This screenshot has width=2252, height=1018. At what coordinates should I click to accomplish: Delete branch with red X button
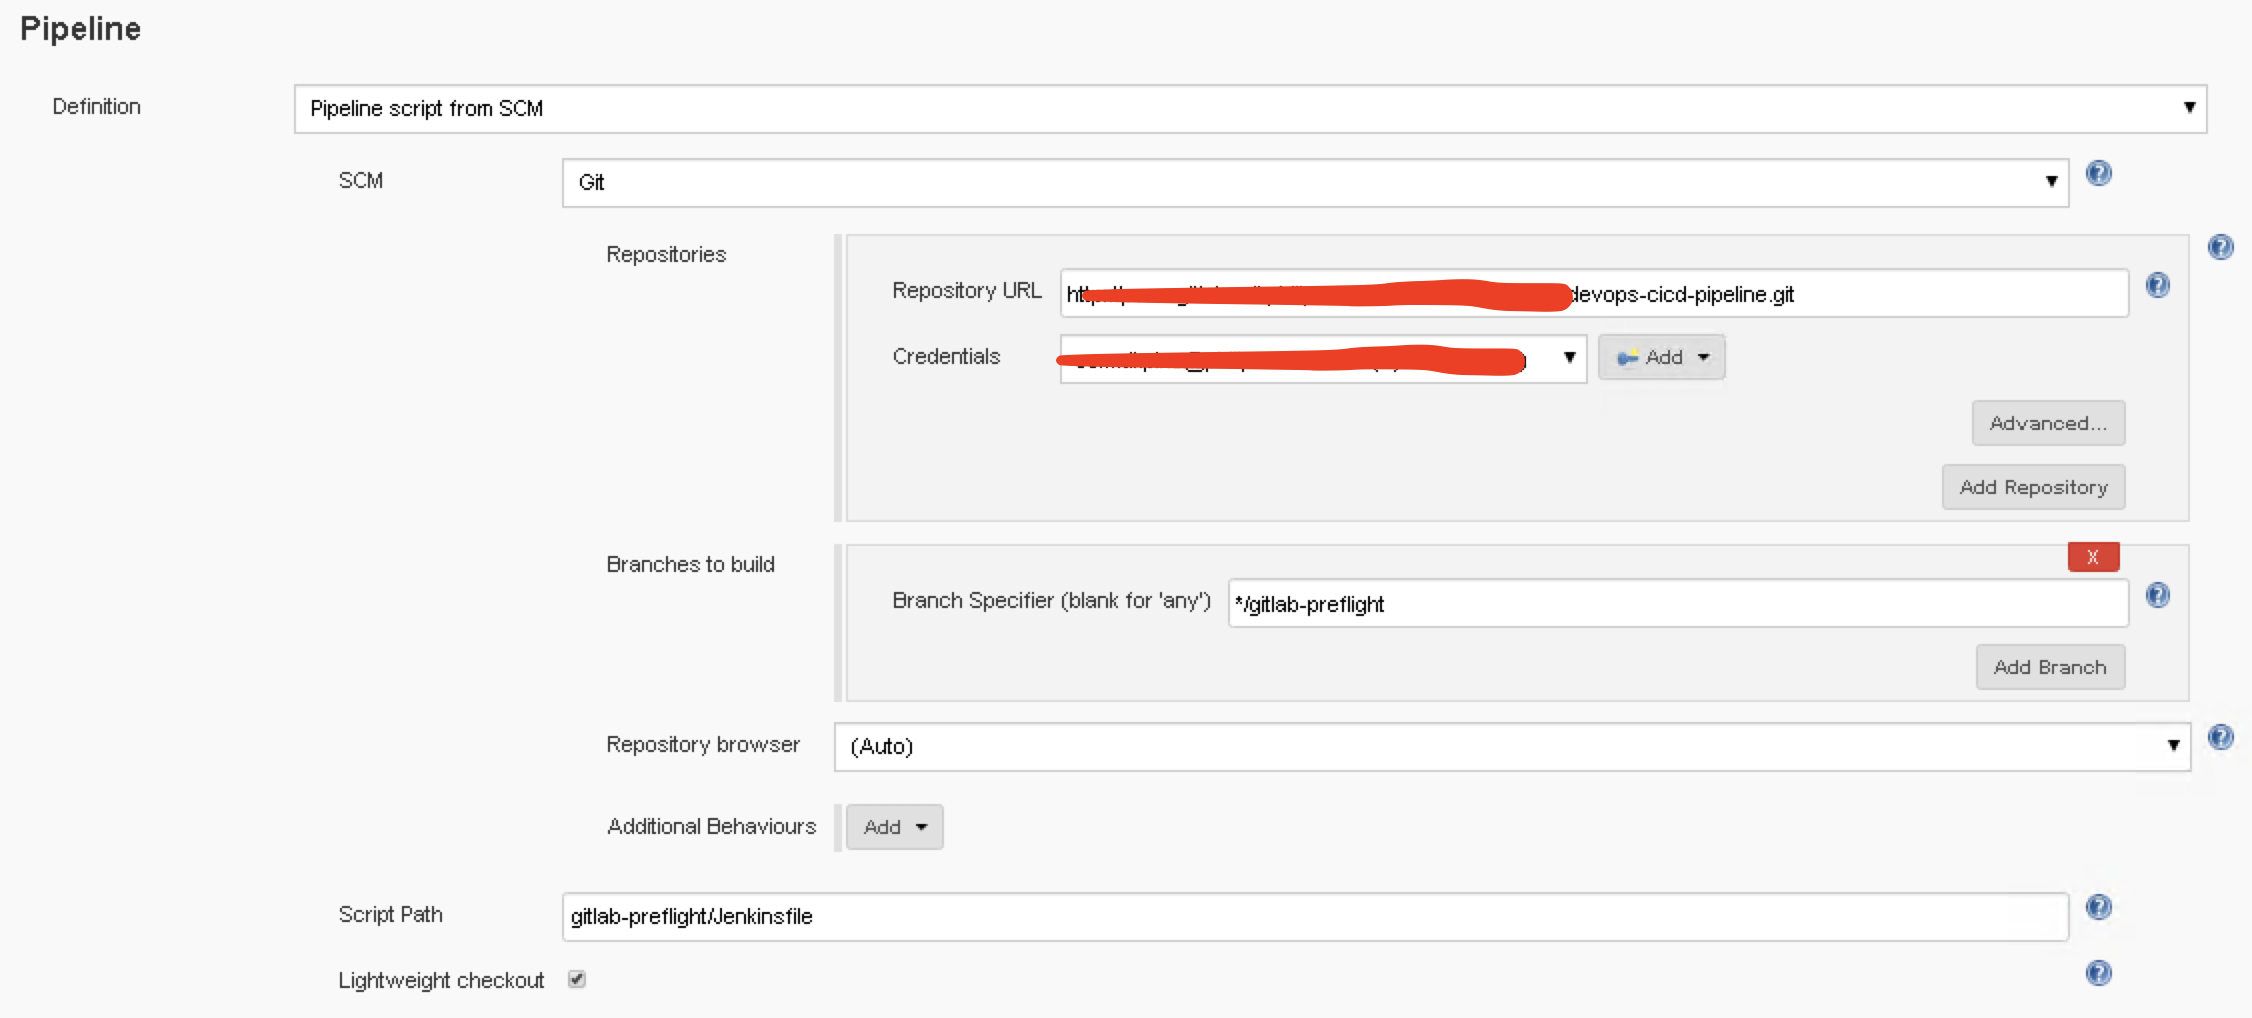coord(2092,557)
